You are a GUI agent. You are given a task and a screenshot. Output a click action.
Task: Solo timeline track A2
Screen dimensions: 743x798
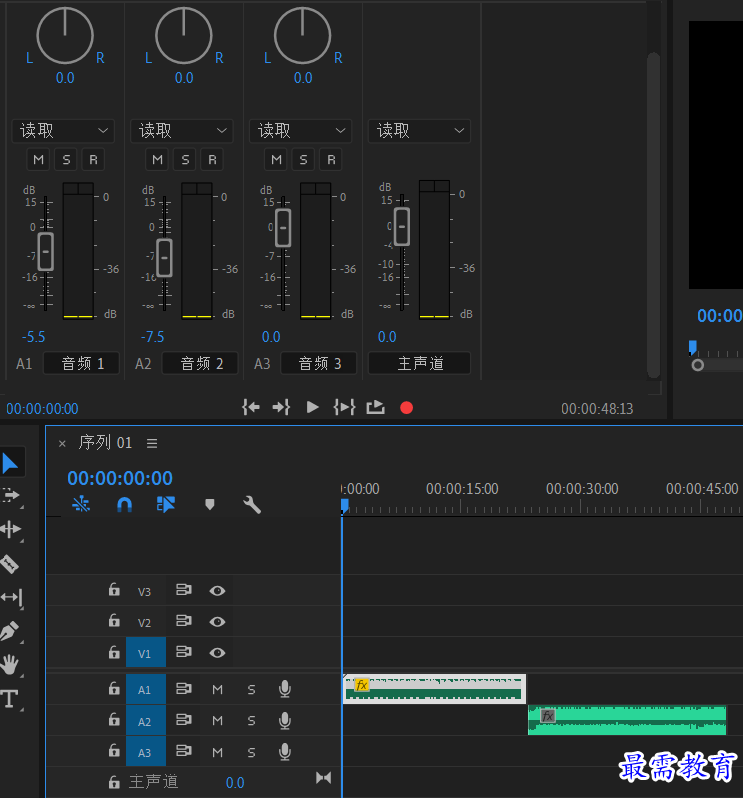coord(251,721)
